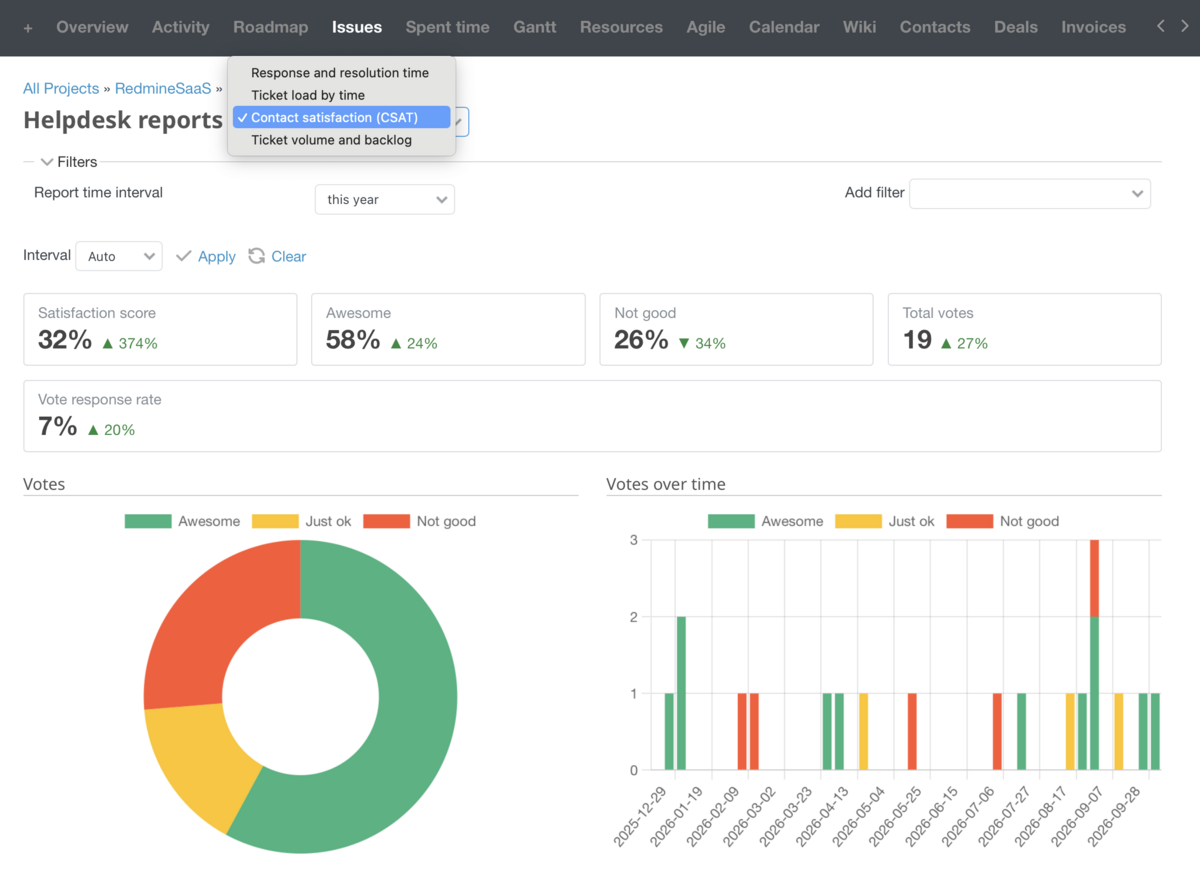Toggle Awesome legend swatch in Votes chart
Viewport: 1200px width, 878px height.
(x=148, y=521)
